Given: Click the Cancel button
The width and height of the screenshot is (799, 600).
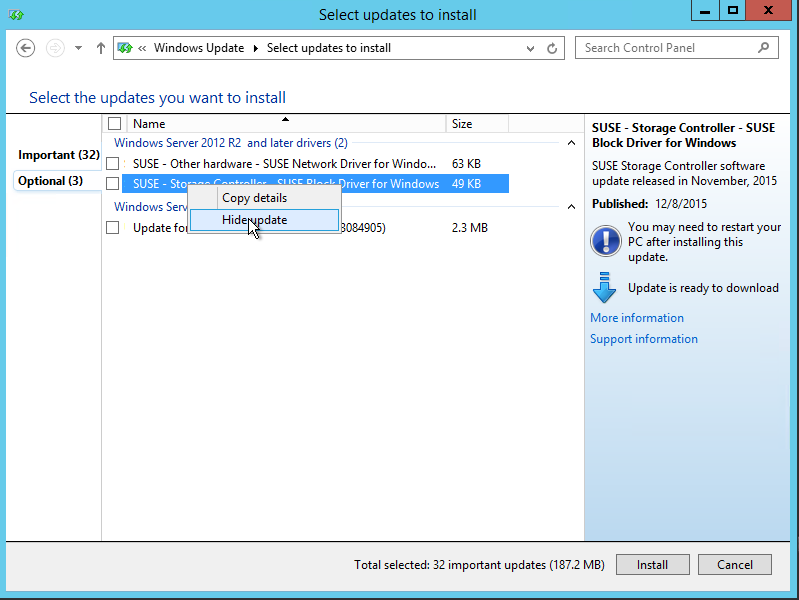Looking at the screenshot, I should 734,565.
